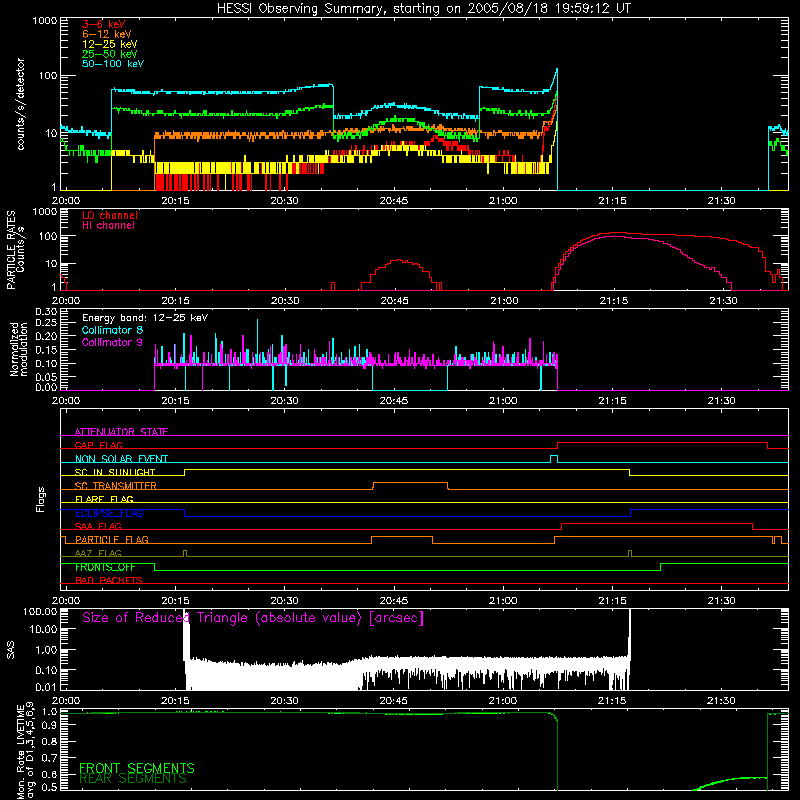Viewport: 800px width, 800px height.
Task: Select the LO channel legend label
Action: pos(110,215)
